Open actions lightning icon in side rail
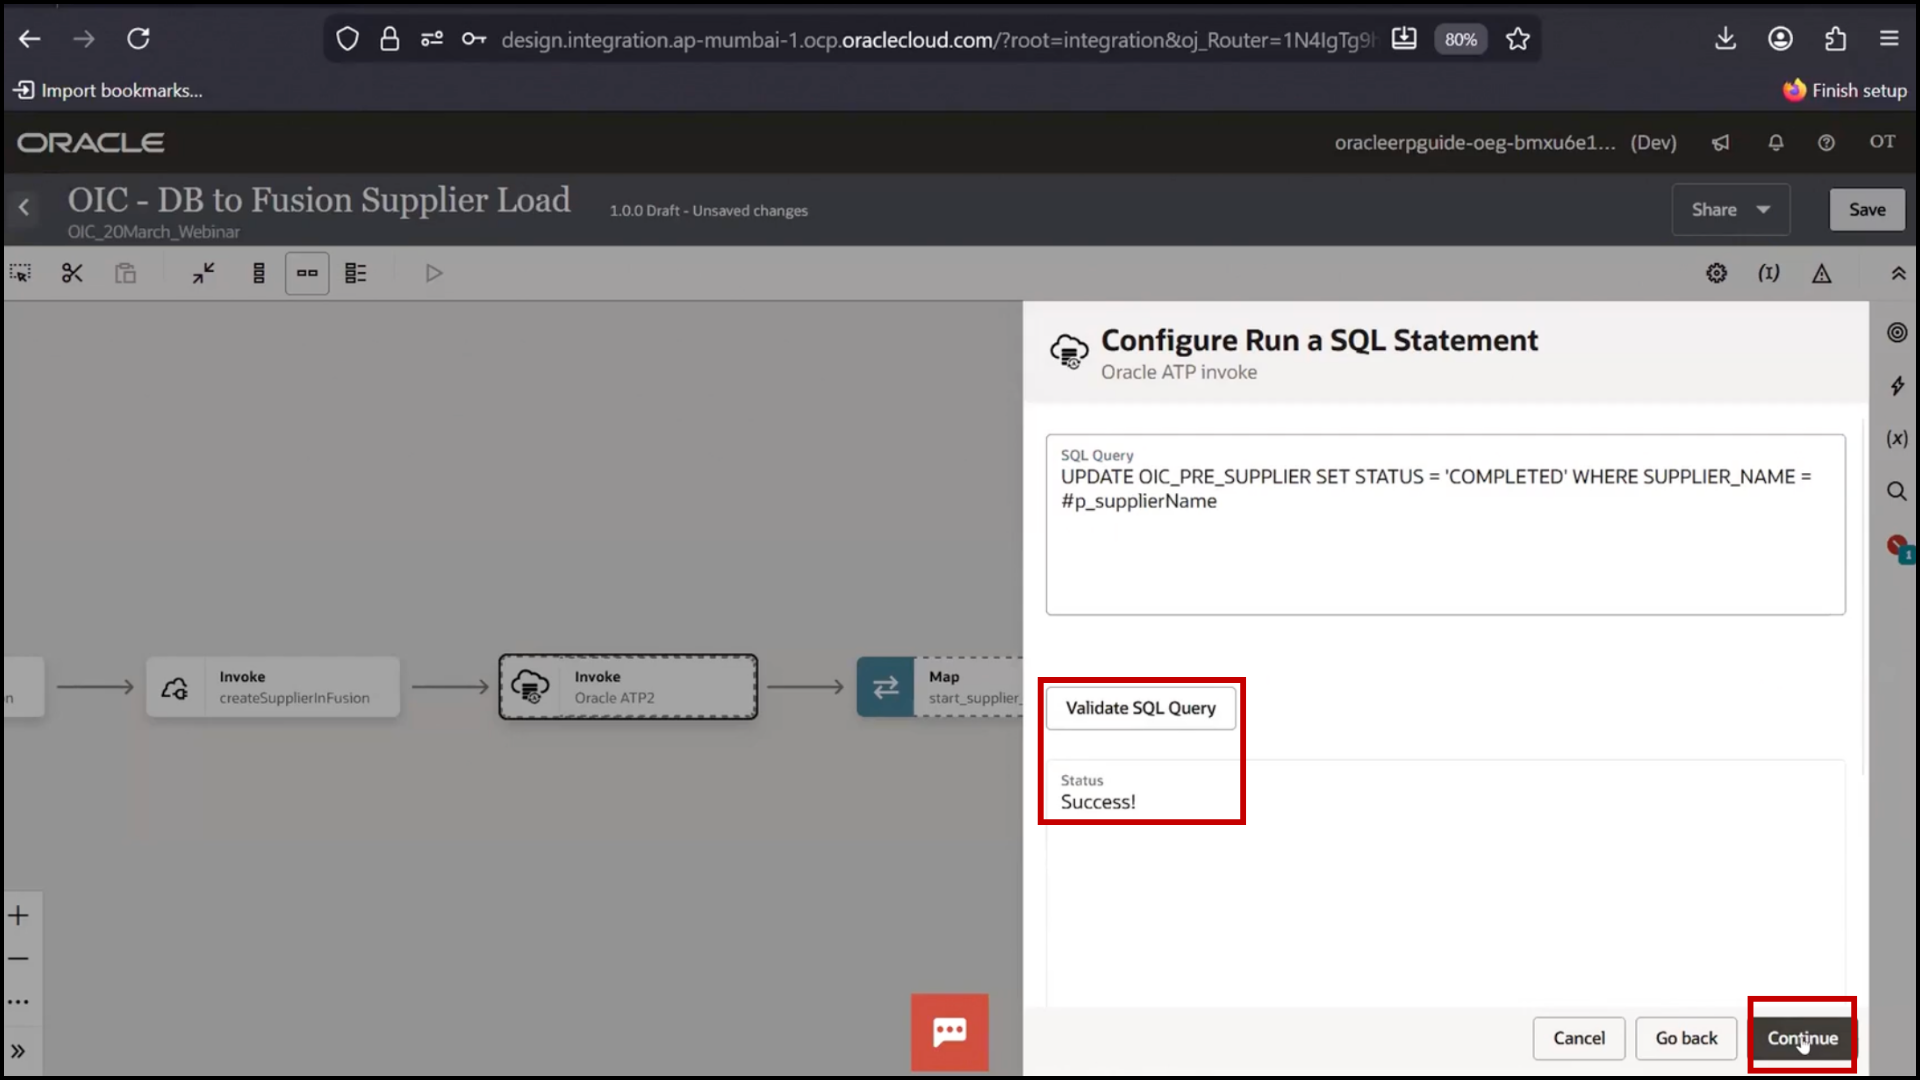The width and height of the screenshot is (1920, 1080). click(x=1897, y=386)
